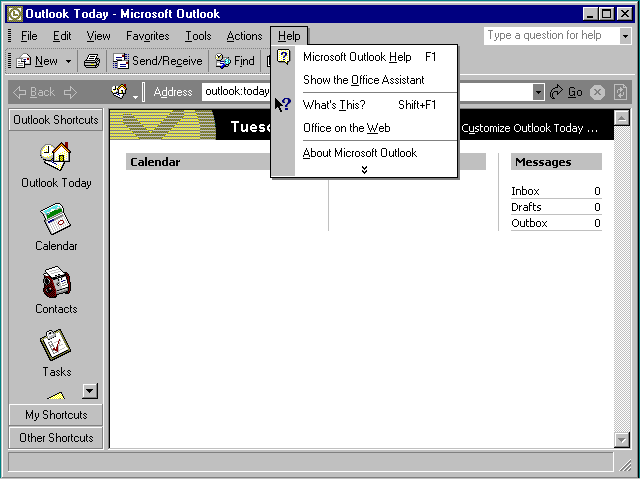Image resolution: width=640 pixels, height=480 pixels.
Task: Click the Back navigation button
Action: (34, 92)
